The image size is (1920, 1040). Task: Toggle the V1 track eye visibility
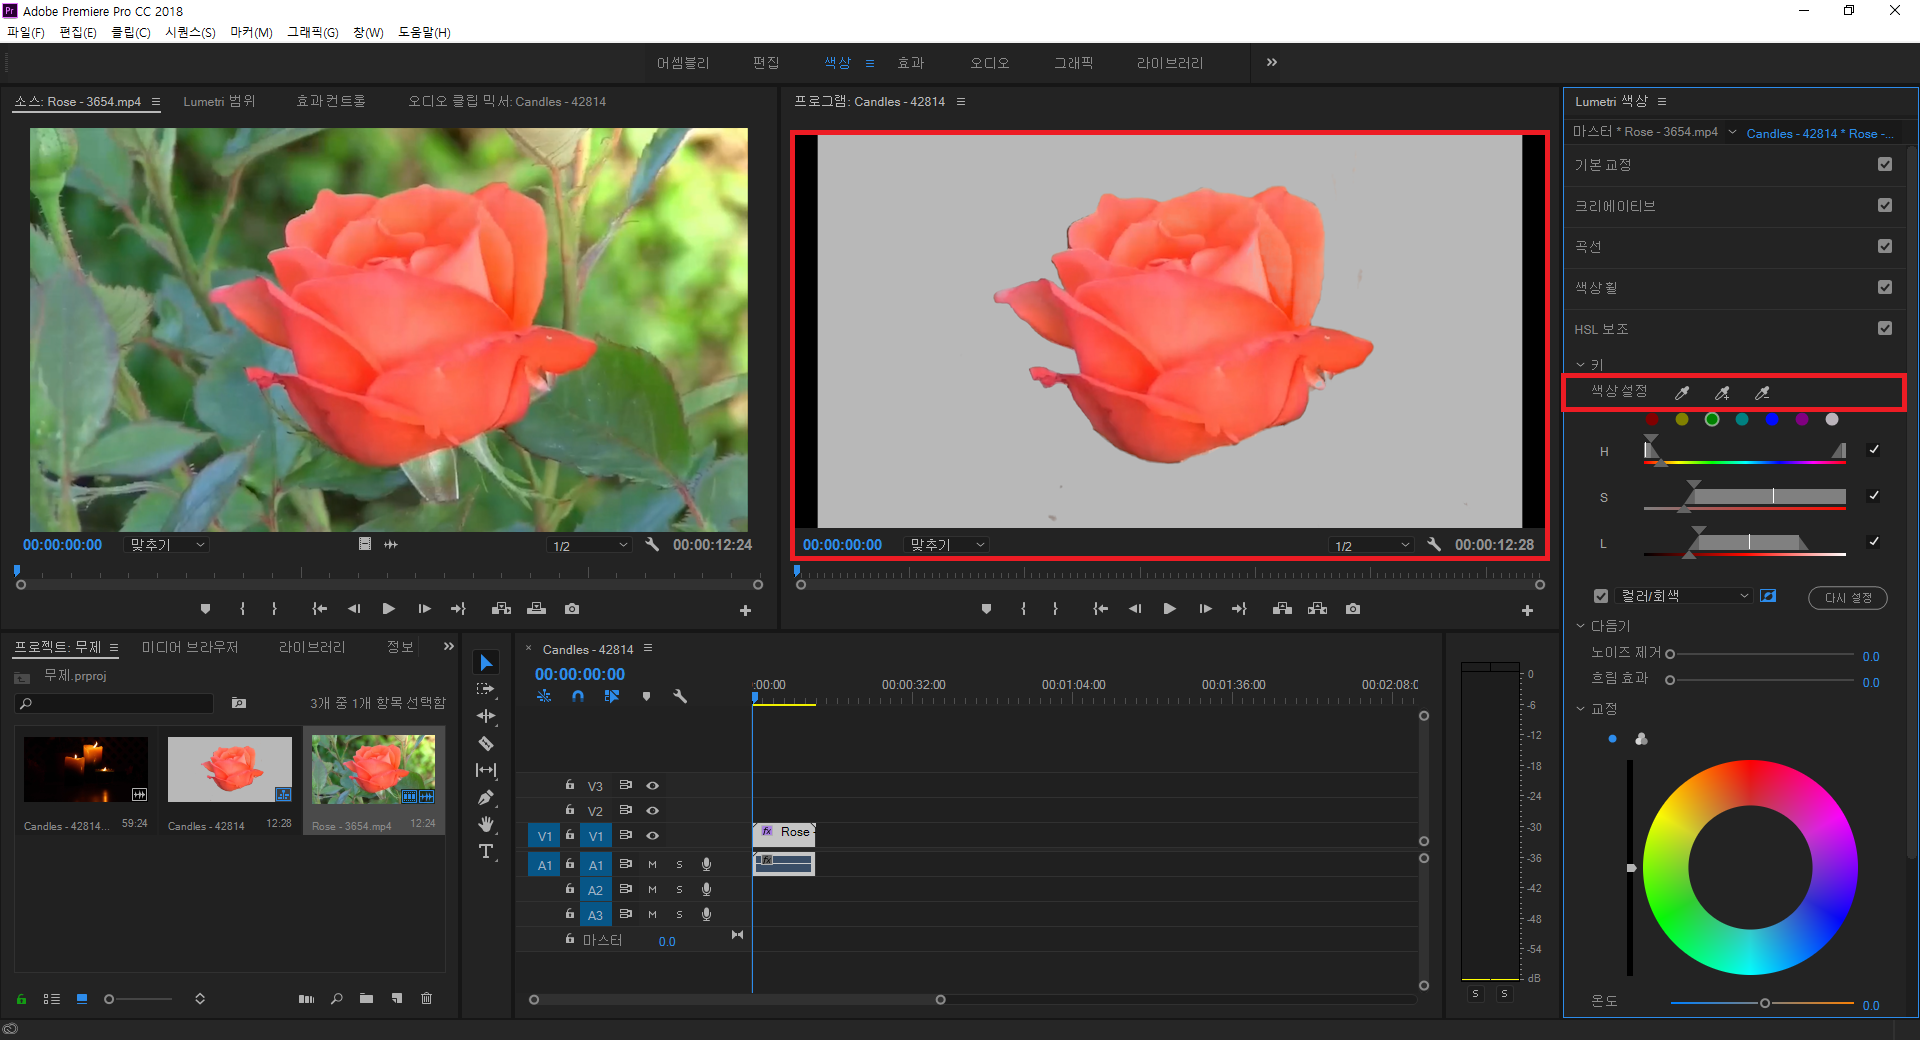[x=652, y=835]
